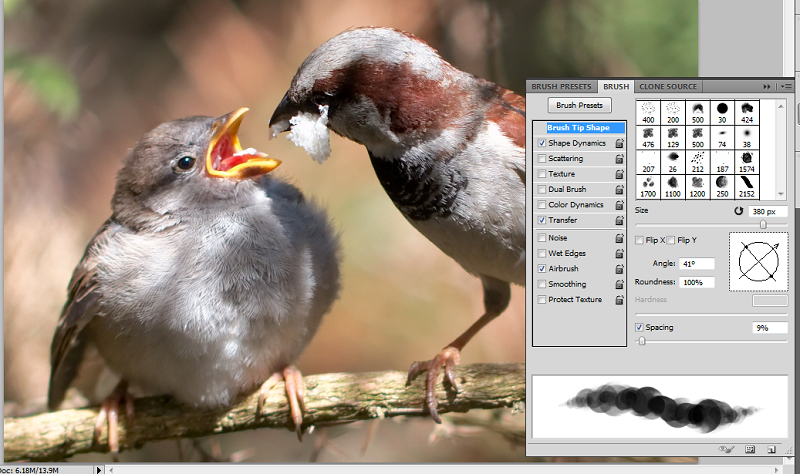Select the 1574 brush tip
Viewport: 800px width, 474px height.
pyautogui.click(x=747, y=162)
